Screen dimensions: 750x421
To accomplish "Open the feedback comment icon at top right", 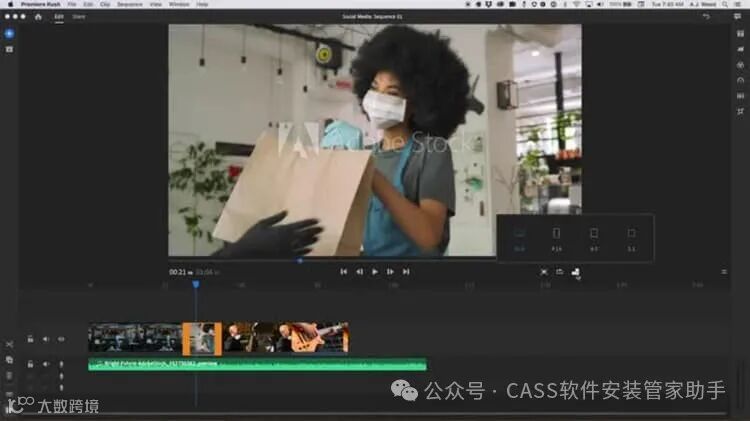I will click(737, 17).
